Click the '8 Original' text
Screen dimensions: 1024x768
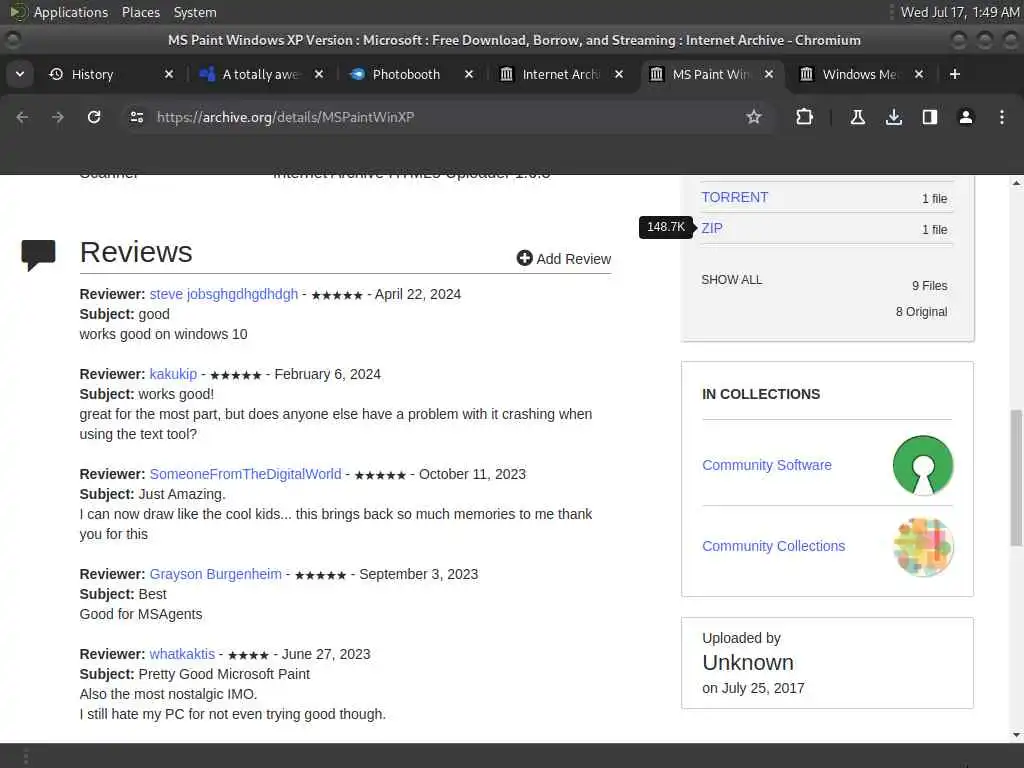click(x=921, y=312)
